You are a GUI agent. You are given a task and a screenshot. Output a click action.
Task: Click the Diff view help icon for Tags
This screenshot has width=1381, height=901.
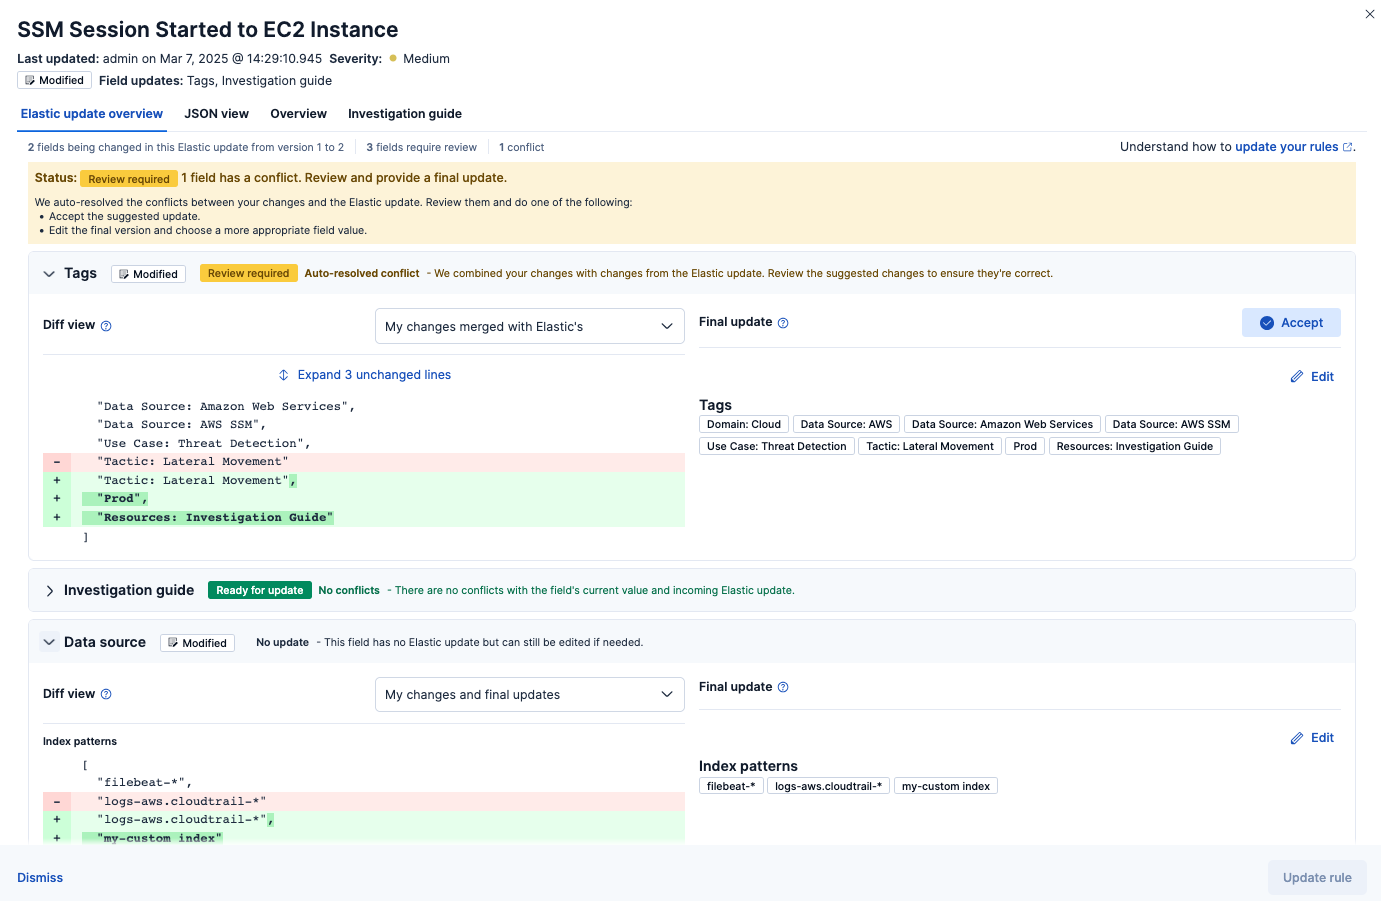[x=106, y=326]
